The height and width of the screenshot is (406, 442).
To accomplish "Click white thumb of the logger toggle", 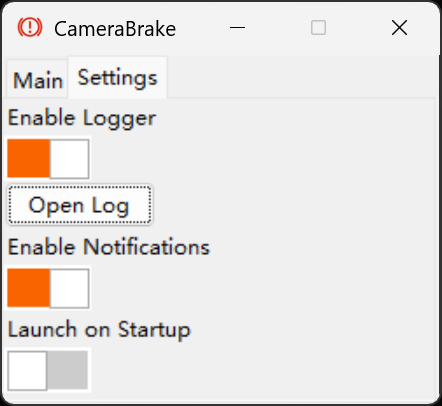I will [69, 159].
